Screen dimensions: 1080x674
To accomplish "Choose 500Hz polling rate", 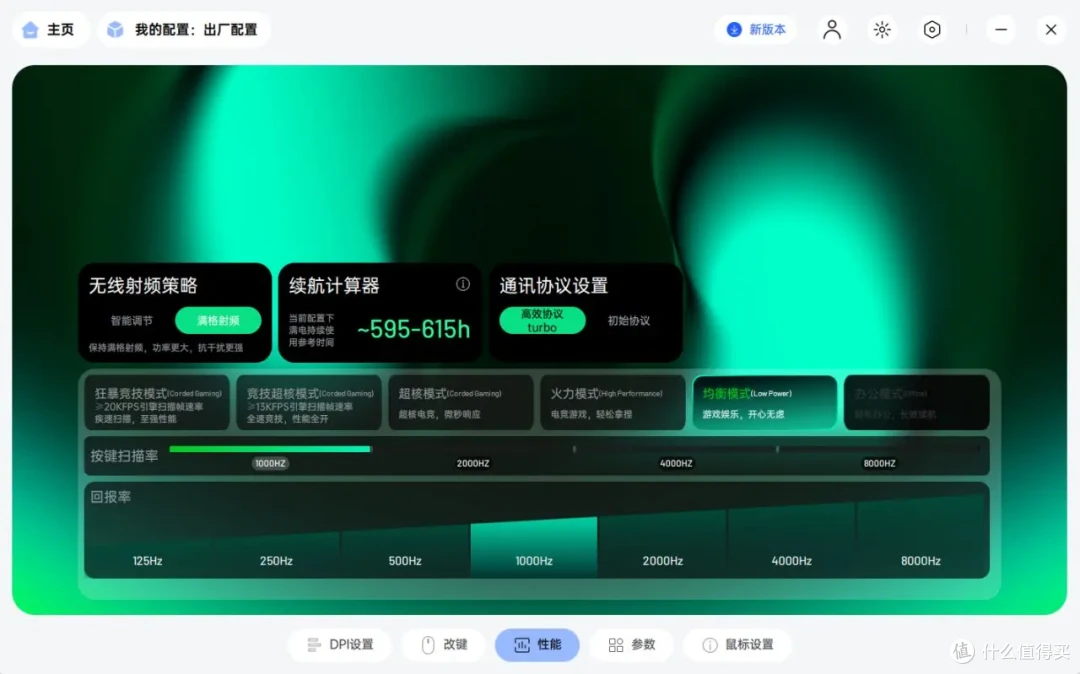I will pyautogui.click(x=405, y=560).
